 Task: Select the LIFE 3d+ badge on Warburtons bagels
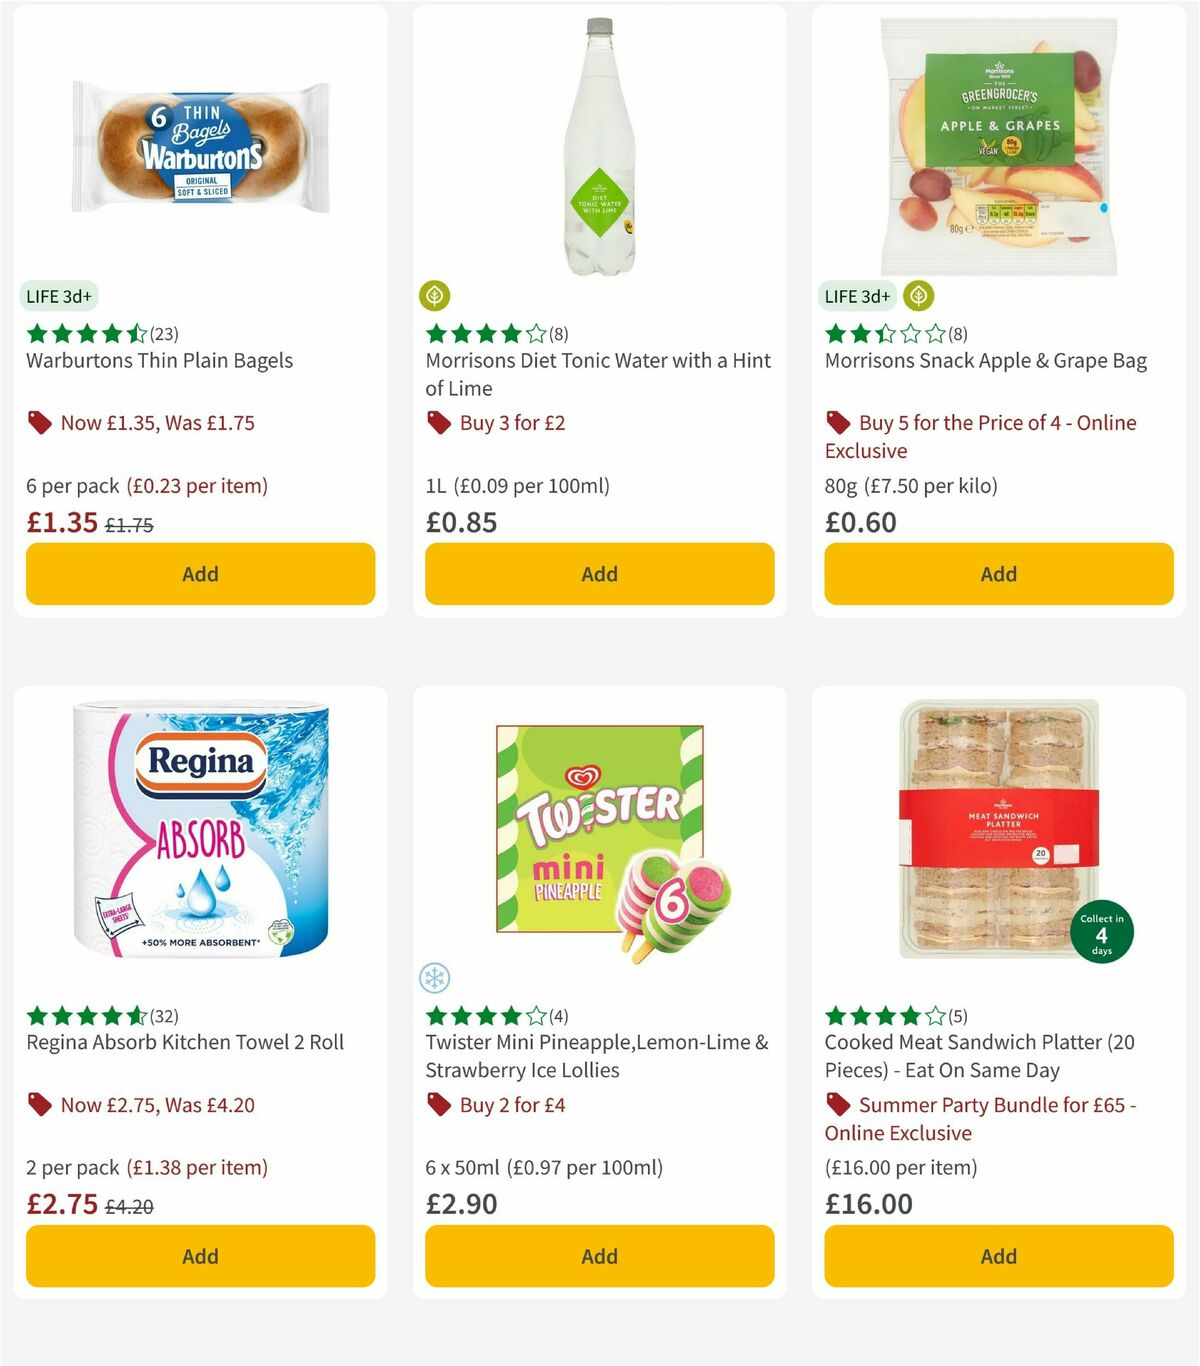(x=61, y=296)
